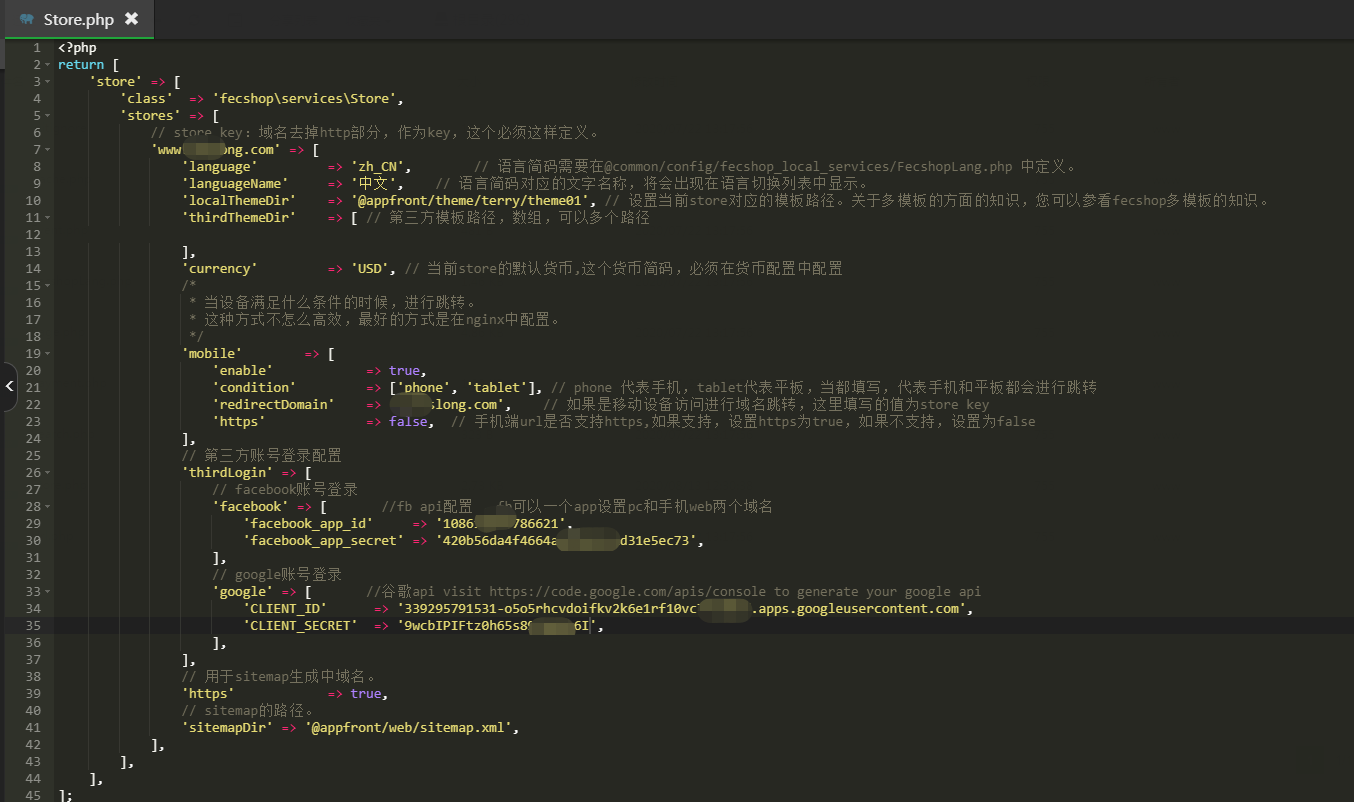The image size is (1354, 802).
Task: Click the PHP file icon on Store.php tab
Action: pos(27,19)
